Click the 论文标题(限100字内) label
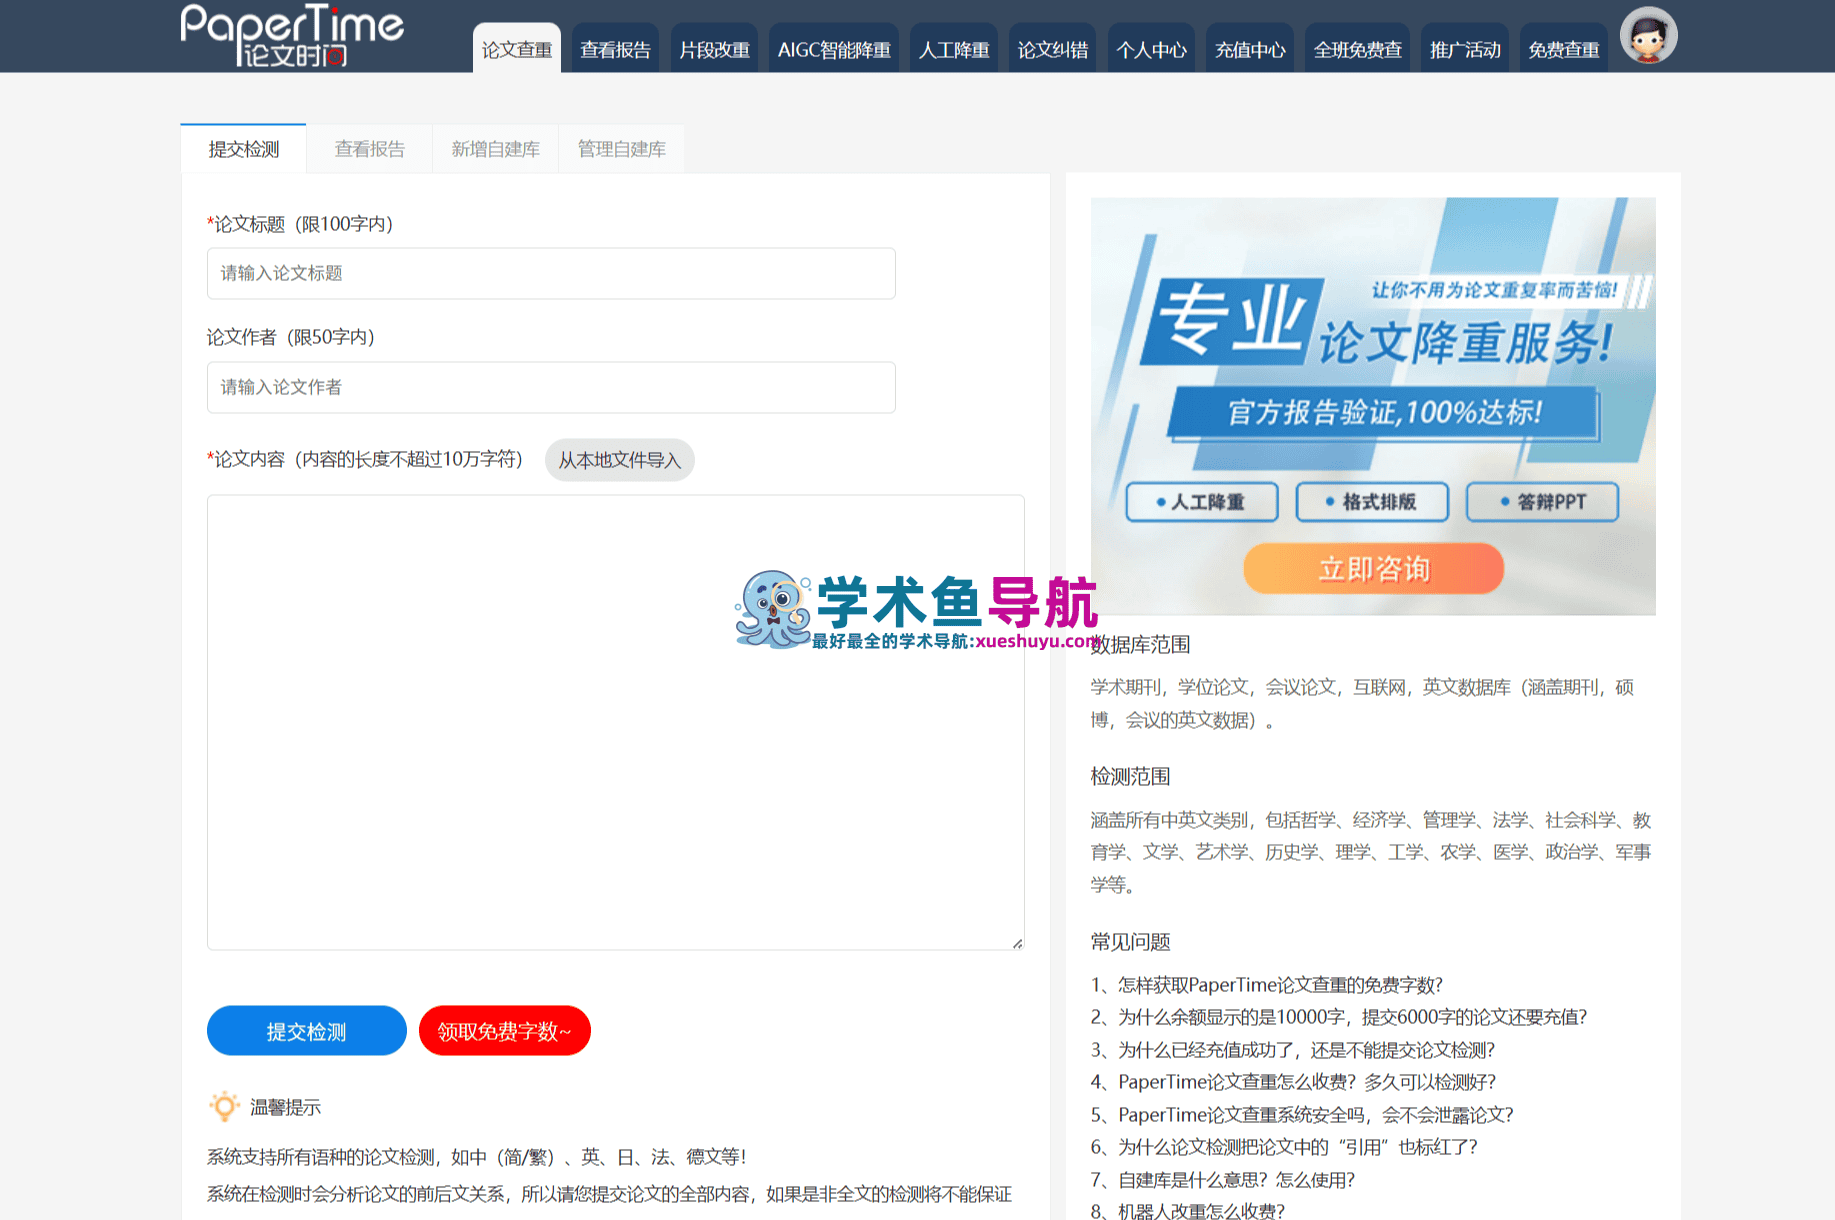Image resolution: width=1835 pixels, height=1220 pixels. [x=300, y=224]
